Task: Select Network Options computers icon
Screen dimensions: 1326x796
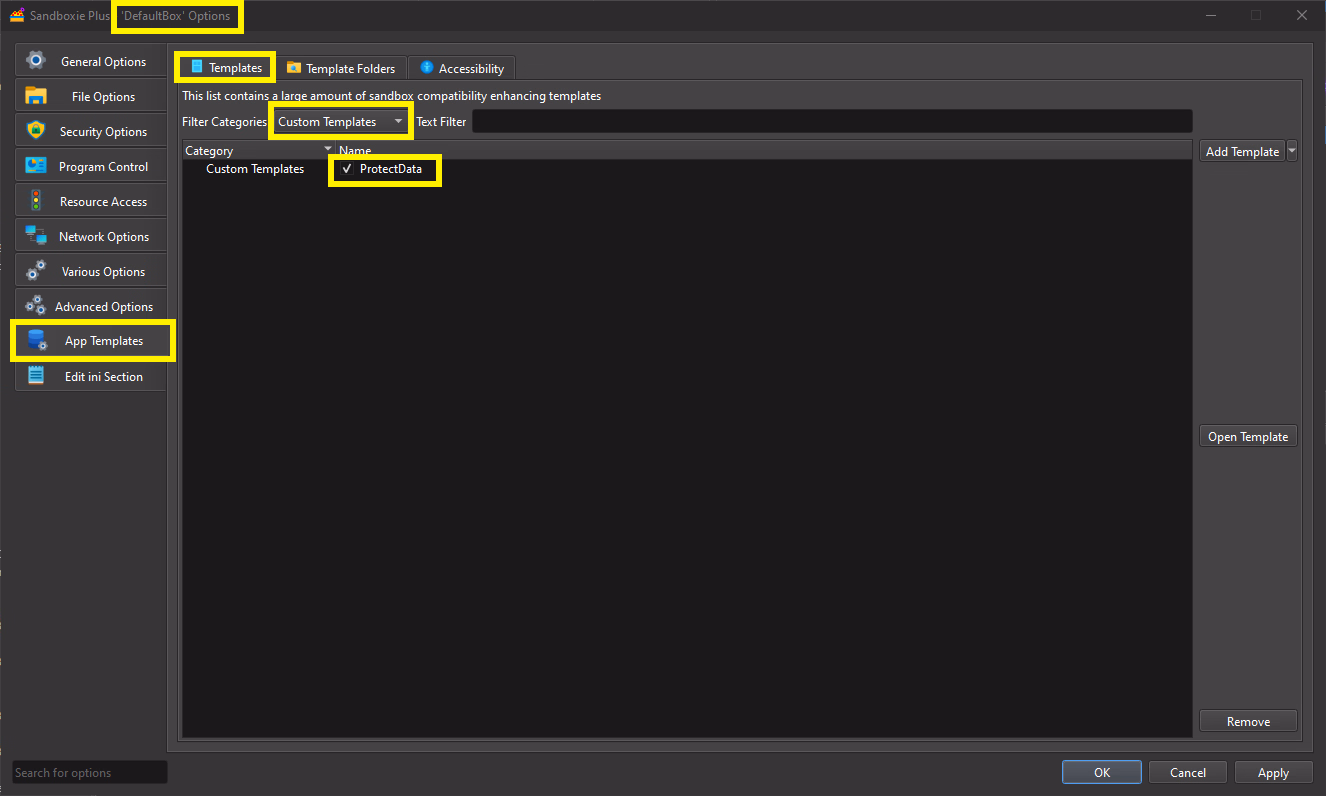Action: click(x=36, y=236)
